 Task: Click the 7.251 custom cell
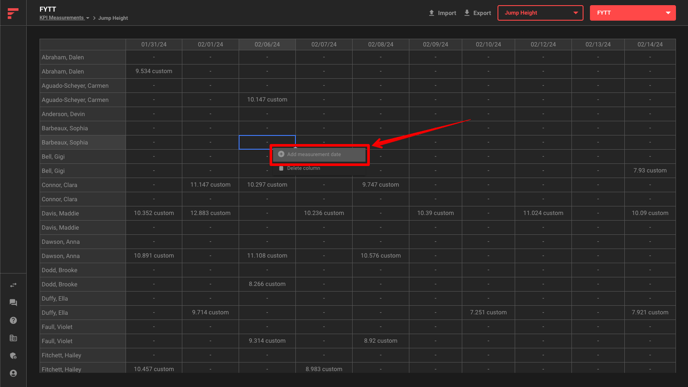pos(488,312)
